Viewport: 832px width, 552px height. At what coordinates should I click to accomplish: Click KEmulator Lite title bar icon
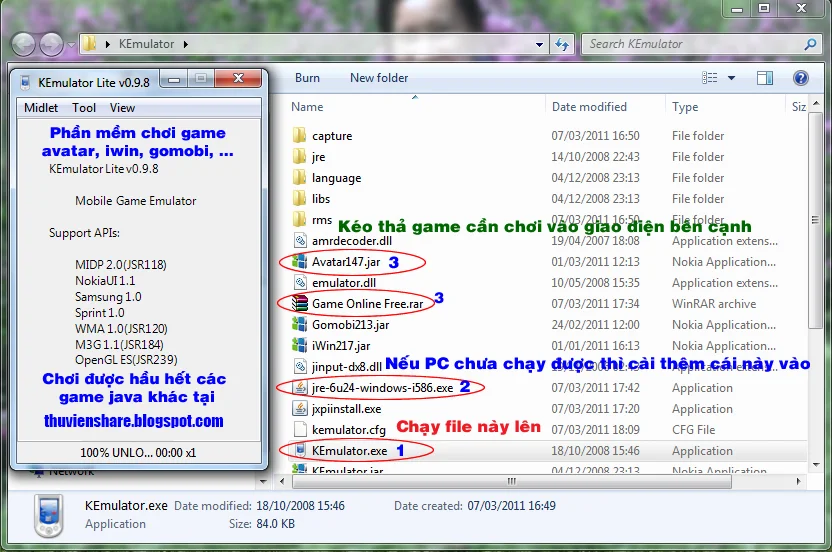point(25,82)
